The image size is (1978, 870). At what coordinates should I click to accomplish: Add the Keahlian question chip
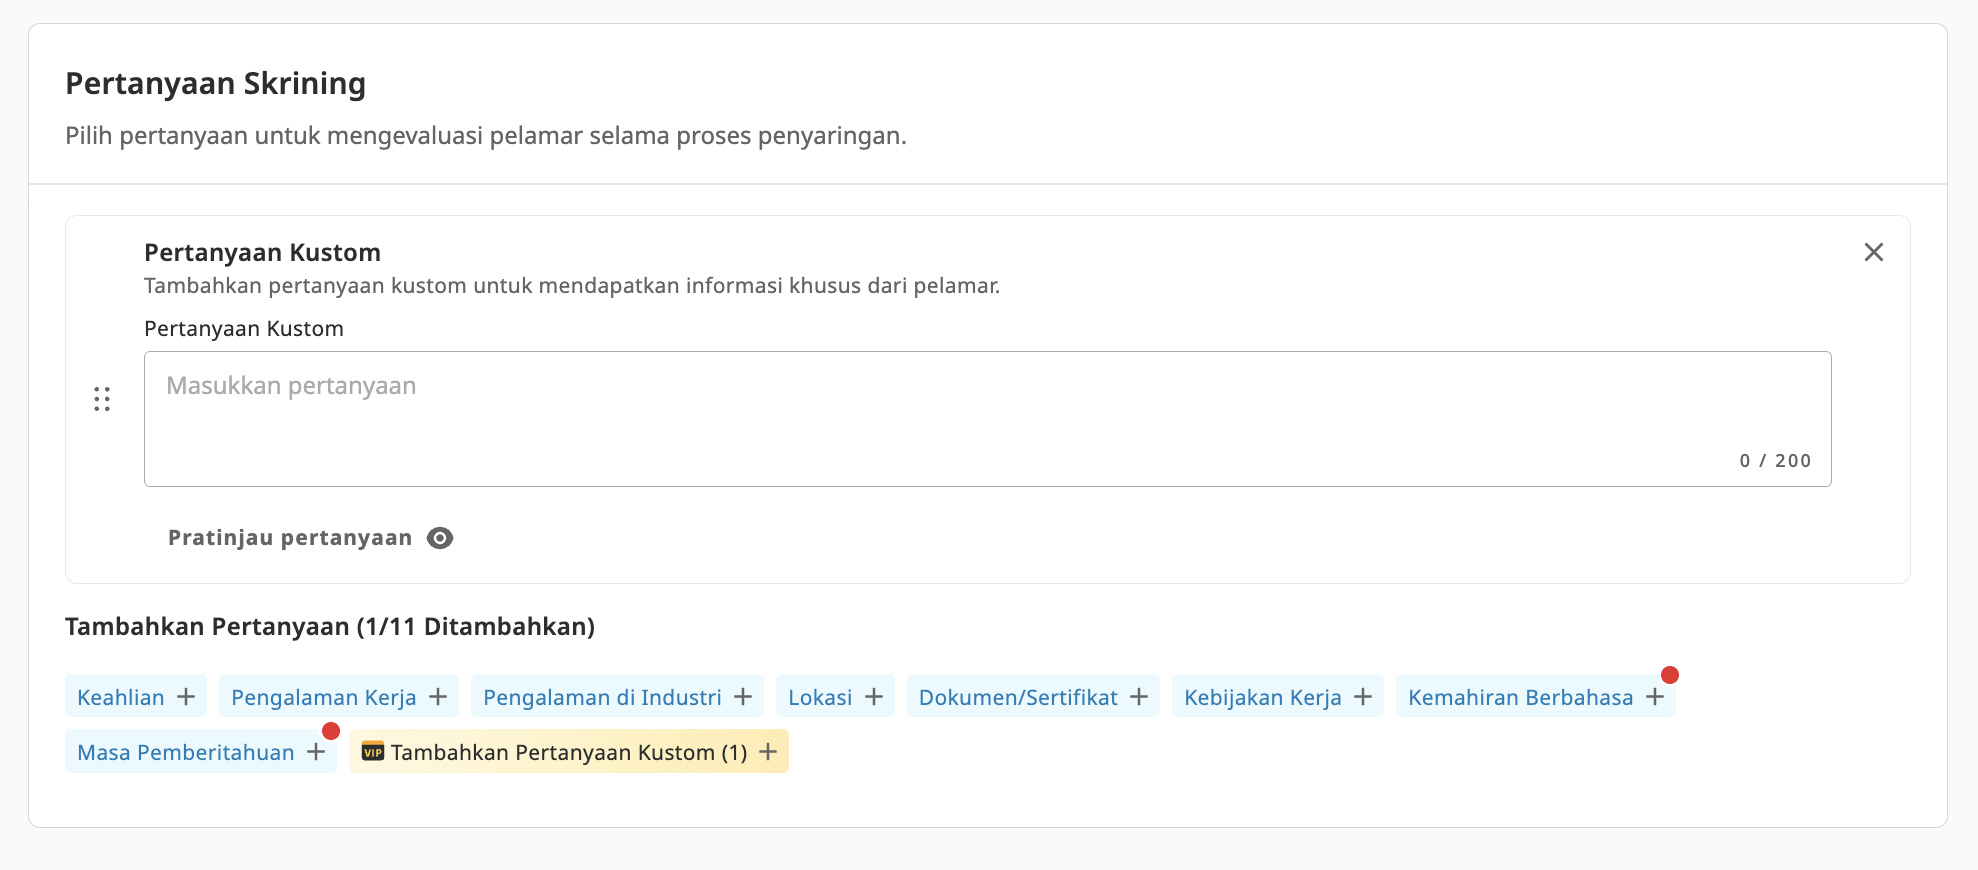[x=136, y=696]
